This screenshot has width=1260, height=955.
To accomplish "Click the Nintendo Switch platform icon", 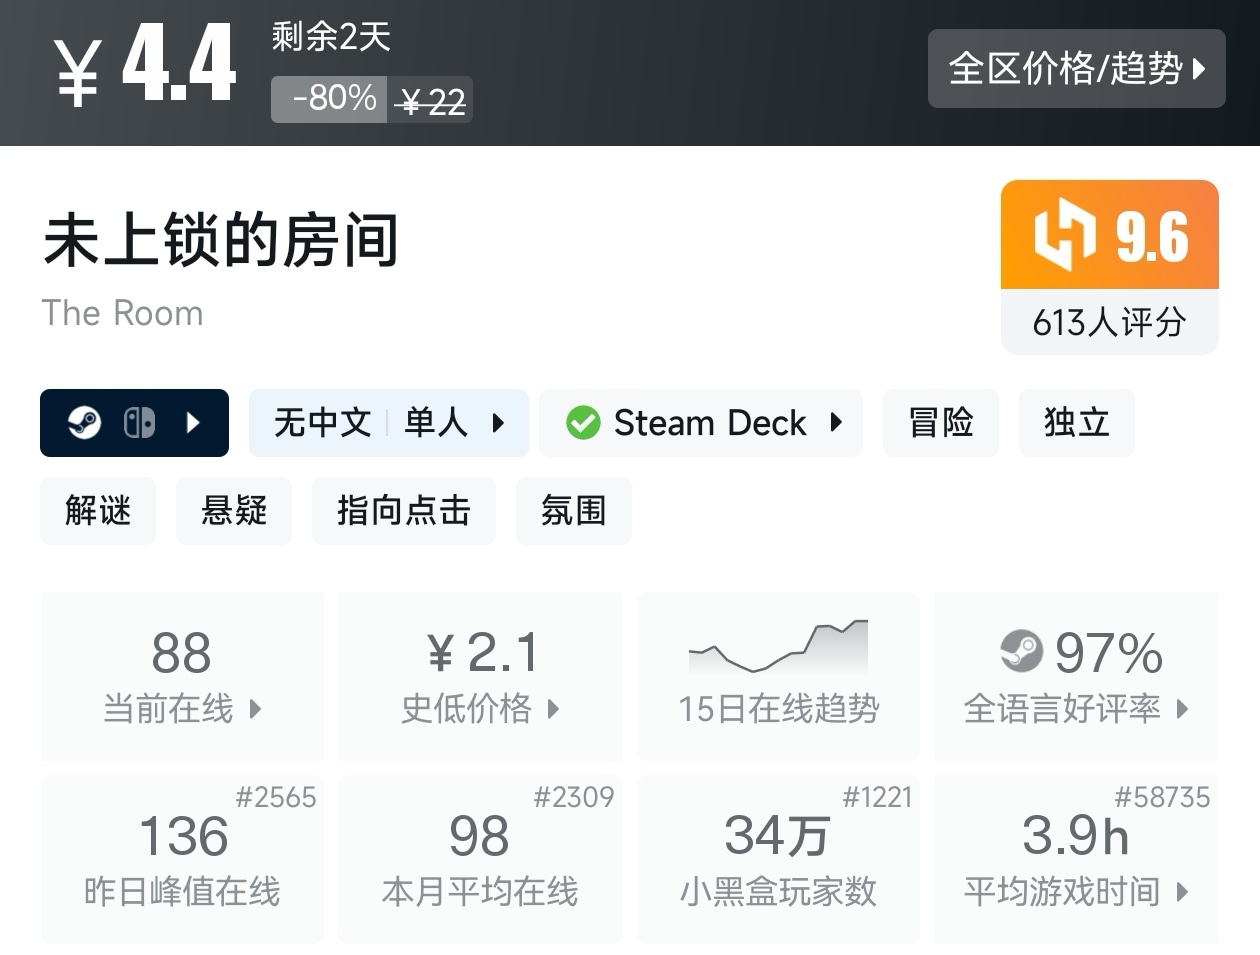I will tap(139, 423).
